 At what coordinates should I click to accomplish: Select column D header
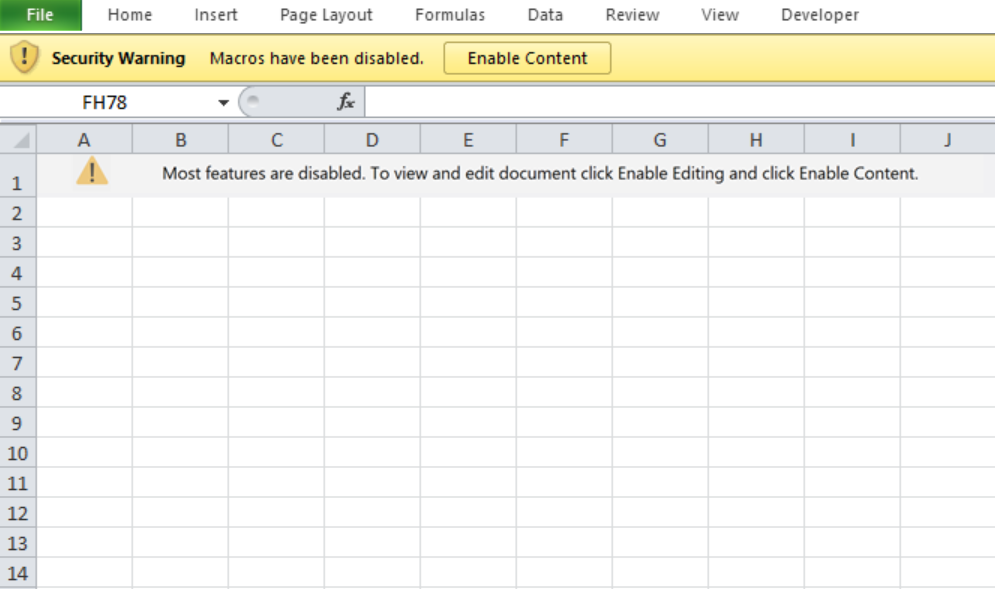tap(372, 140)
